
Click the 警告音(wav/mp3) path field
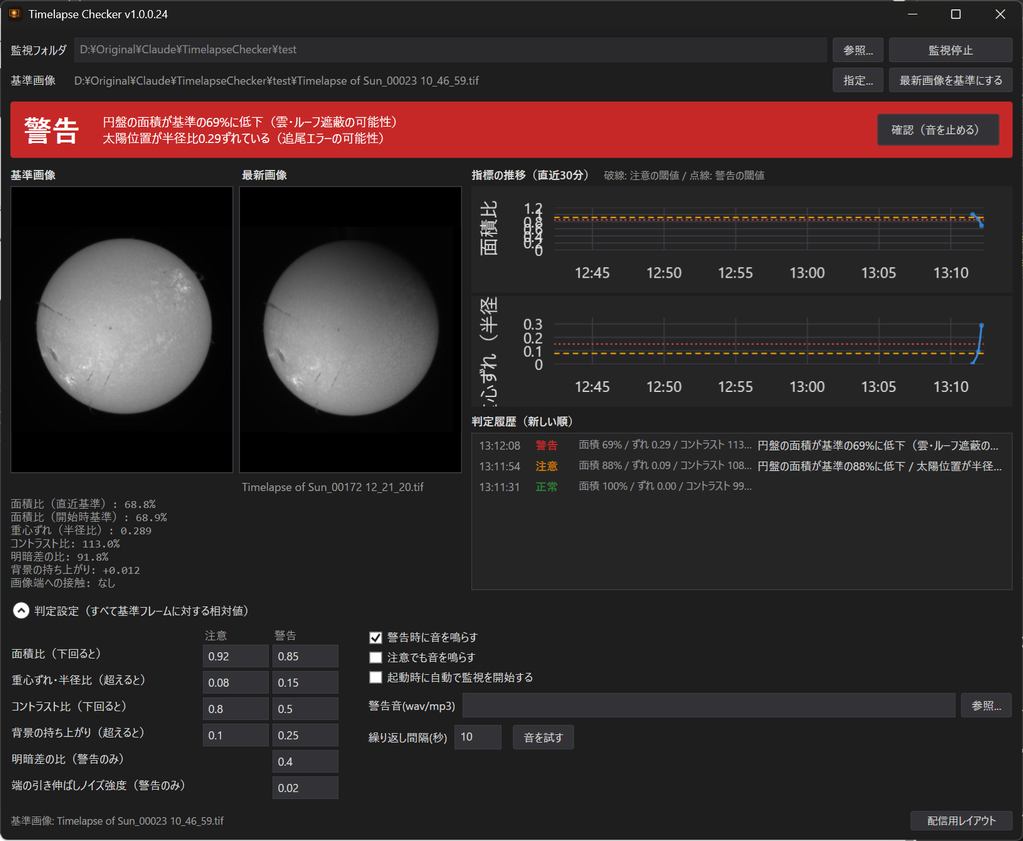[709, 705]
